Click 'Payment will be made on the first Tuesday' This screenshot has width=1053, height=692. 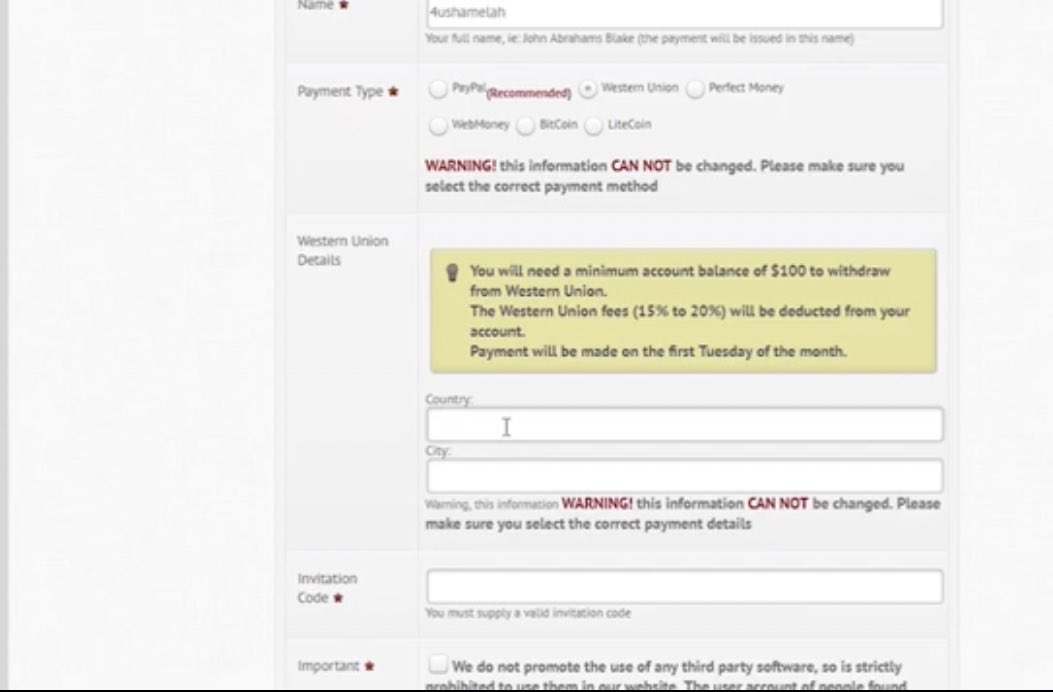pyautogui.click(x=658, y=351)
